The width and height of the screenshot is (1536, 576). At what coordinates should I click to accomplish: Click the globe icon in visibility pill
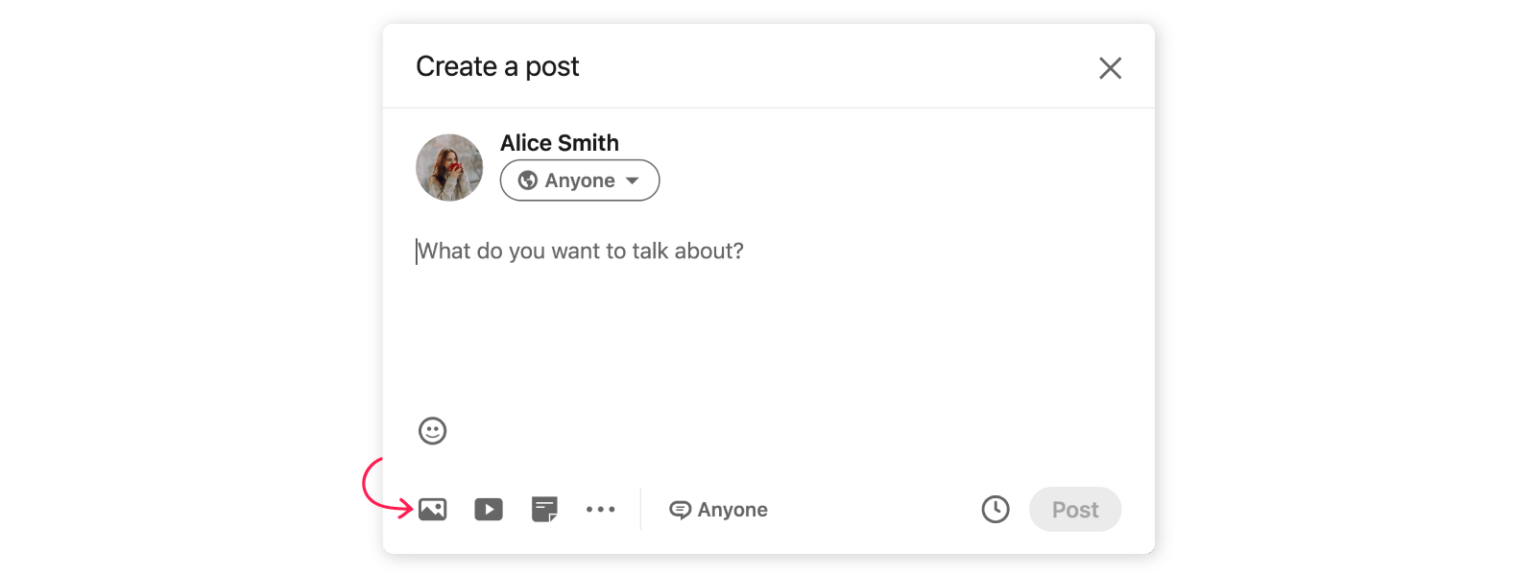528,181
